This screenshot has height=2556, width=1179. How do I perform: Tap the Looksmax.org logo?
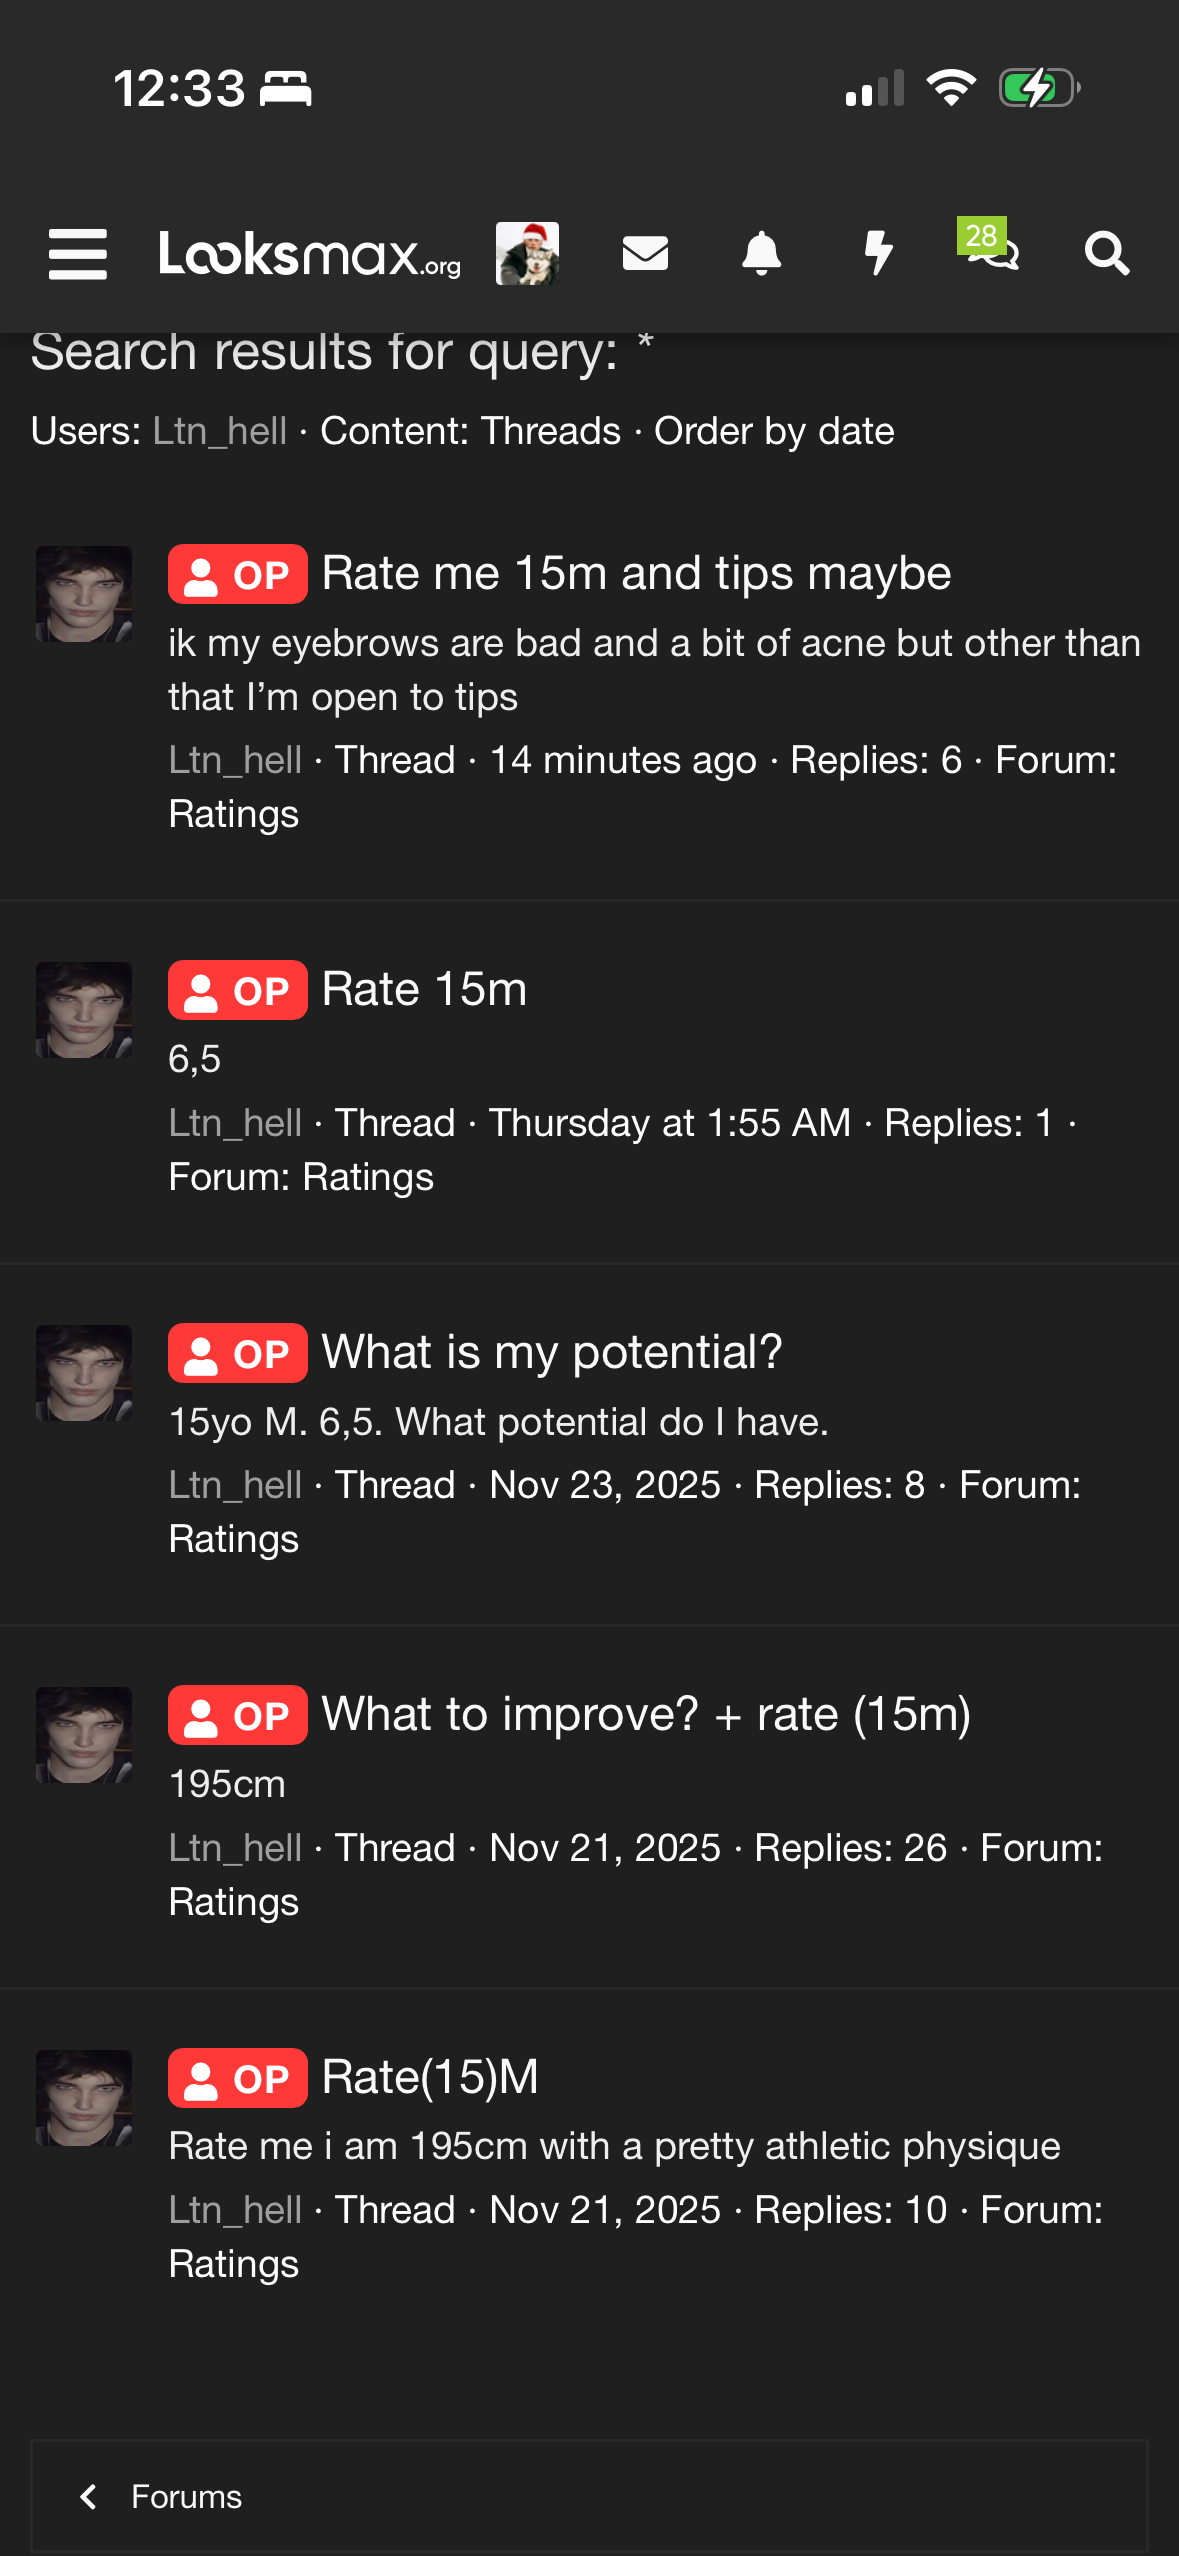[x=309, y=253]
